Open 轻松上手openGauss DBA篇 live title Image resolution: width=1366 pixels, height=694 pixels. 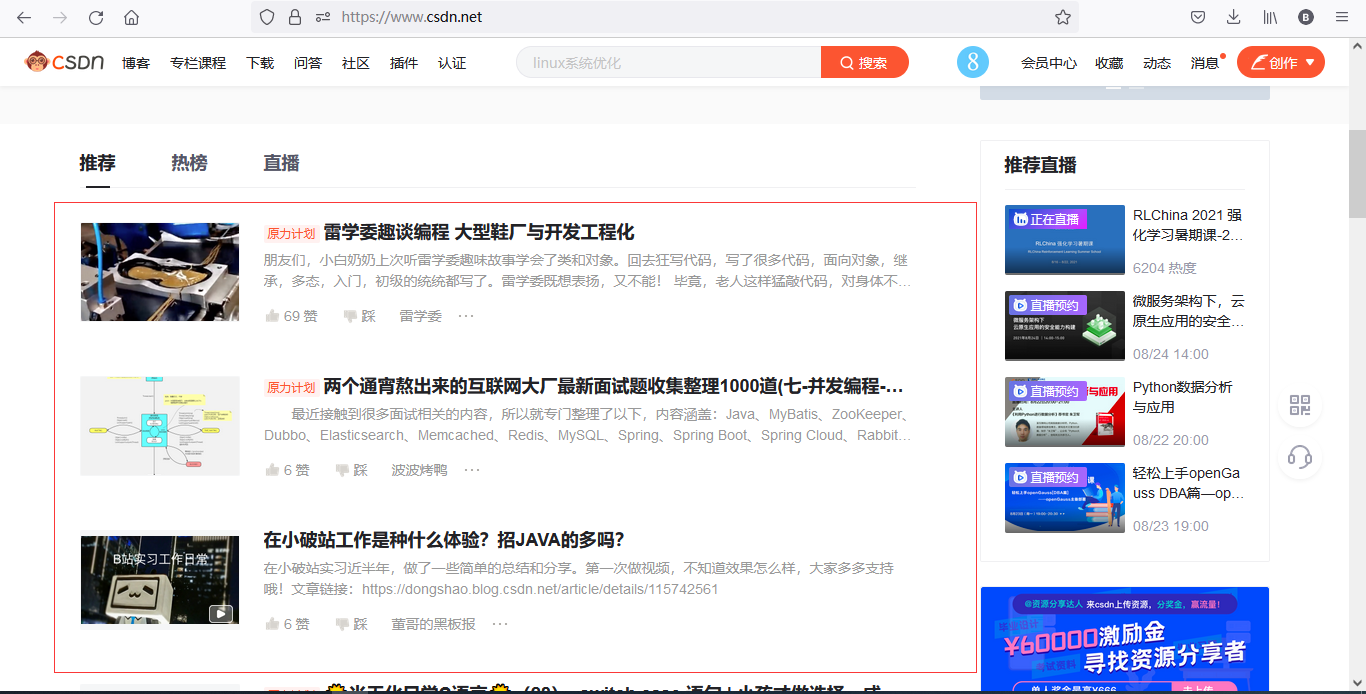click(1189, 483)
